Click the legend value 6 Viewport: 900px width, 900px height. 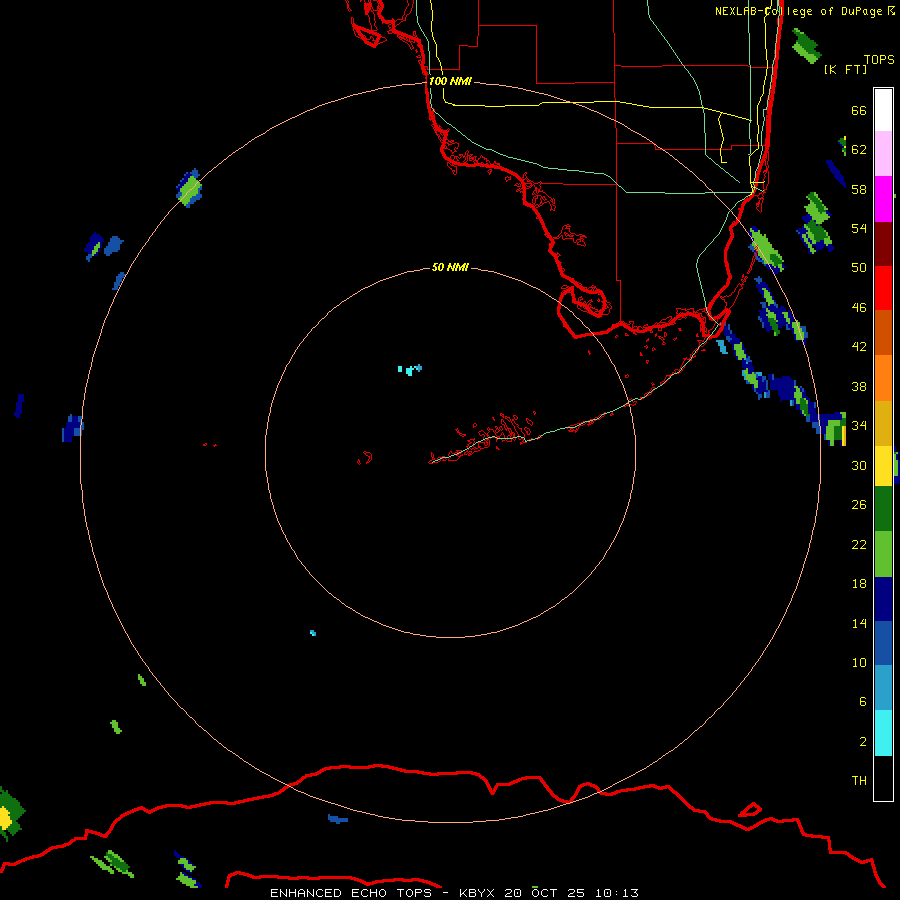coord(863,701)
